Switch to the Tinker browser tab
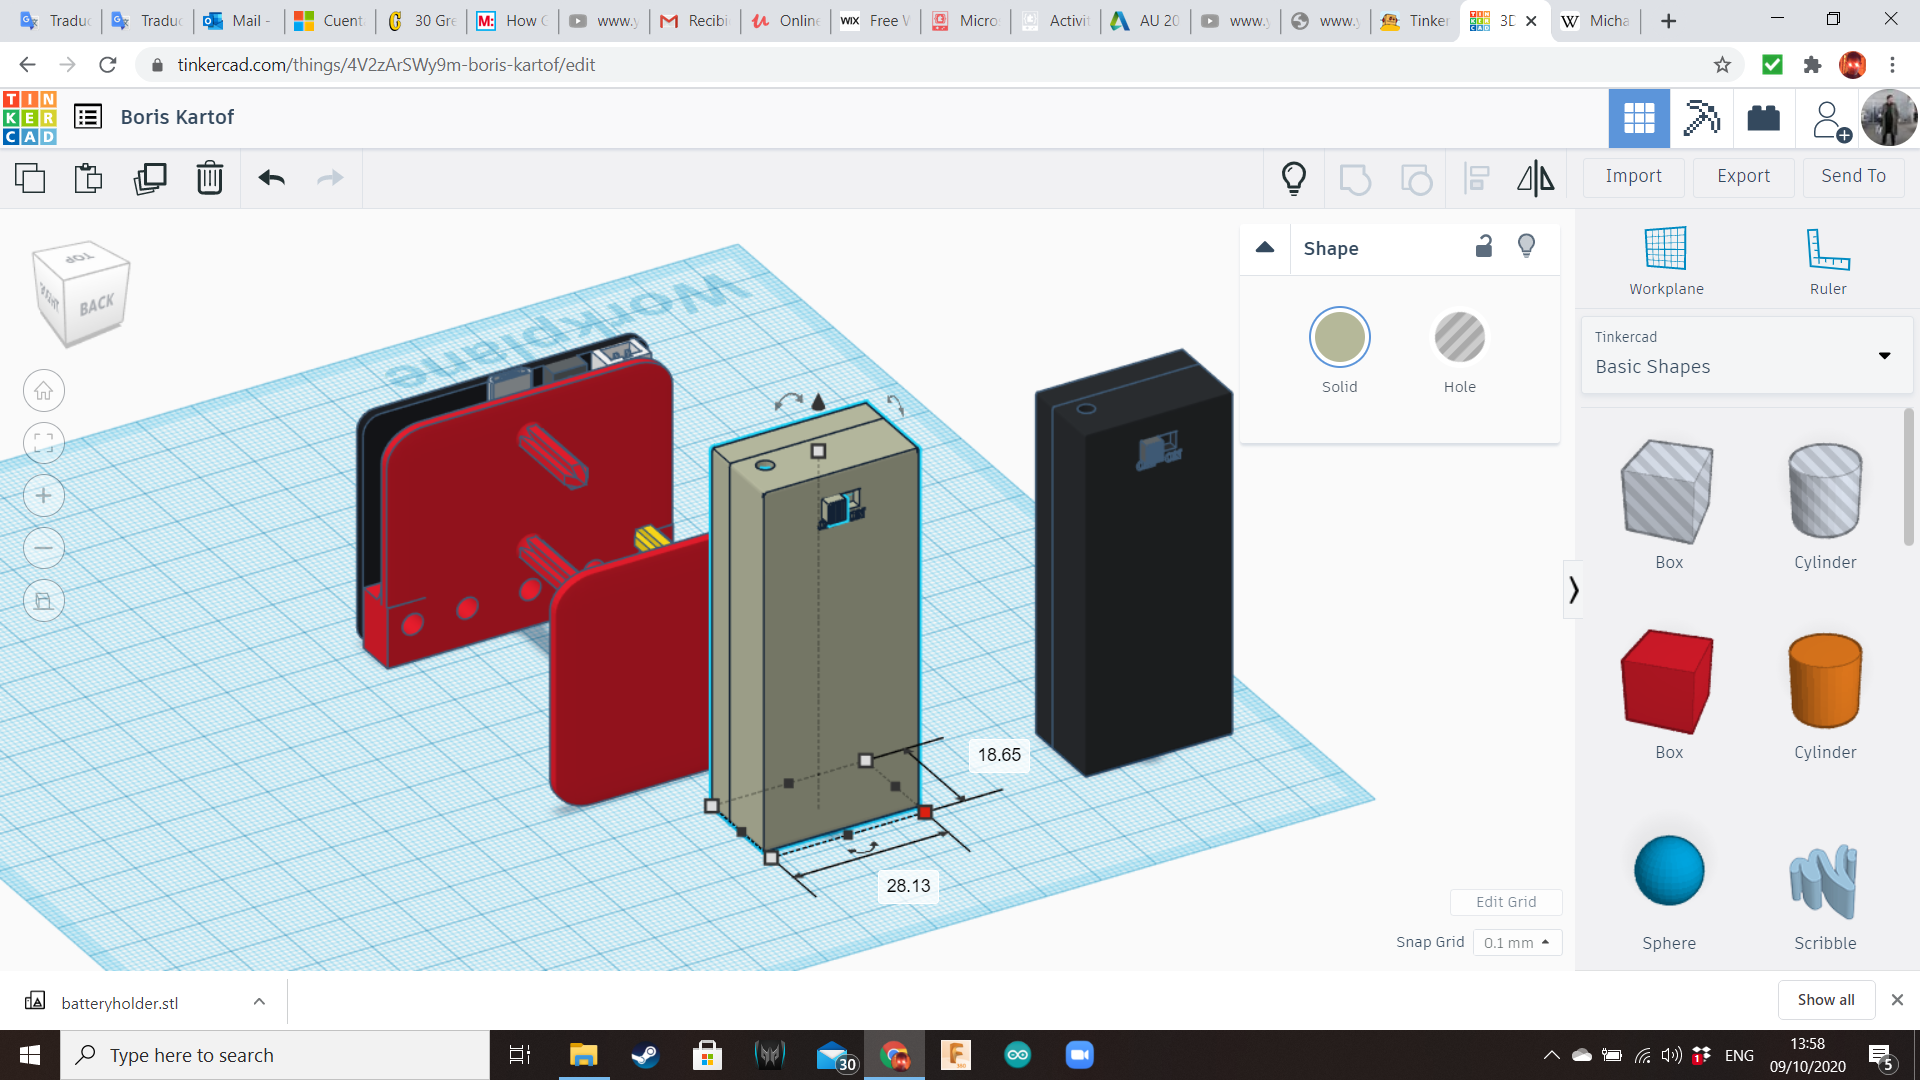This screenshot has height=1080, width=1920. pos(1415,20)
